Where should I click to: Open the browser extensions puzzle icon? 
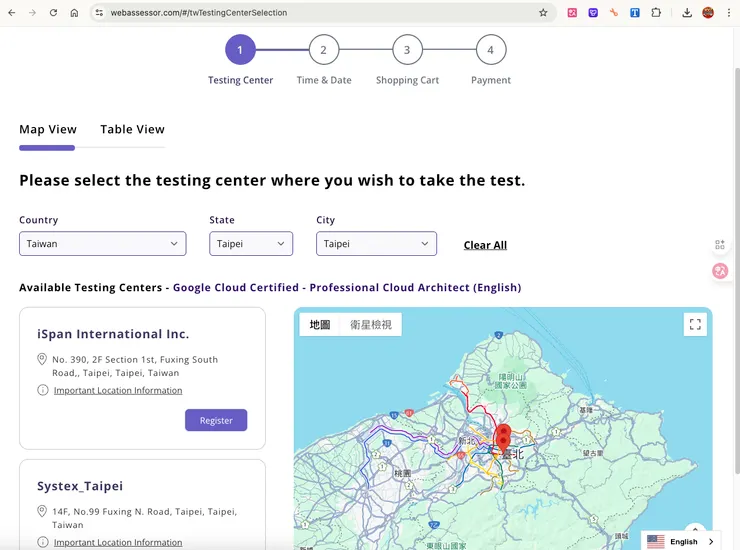coord(656,13)
